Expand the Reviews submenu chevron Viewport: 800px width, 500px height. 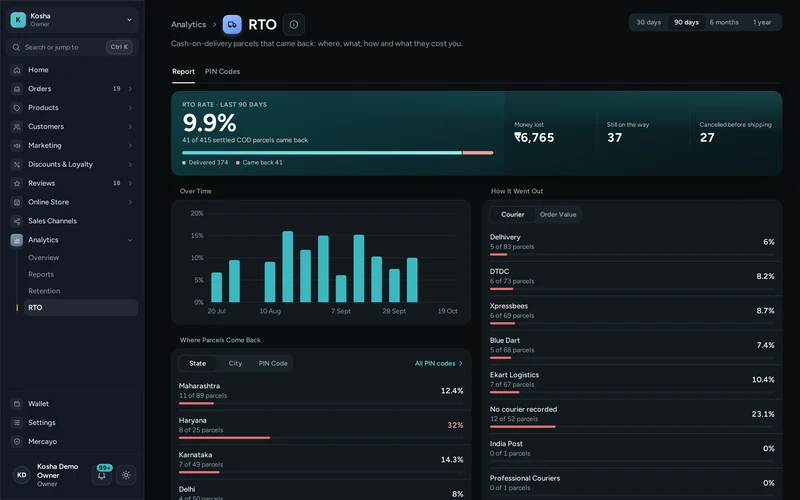pos(130,183)
